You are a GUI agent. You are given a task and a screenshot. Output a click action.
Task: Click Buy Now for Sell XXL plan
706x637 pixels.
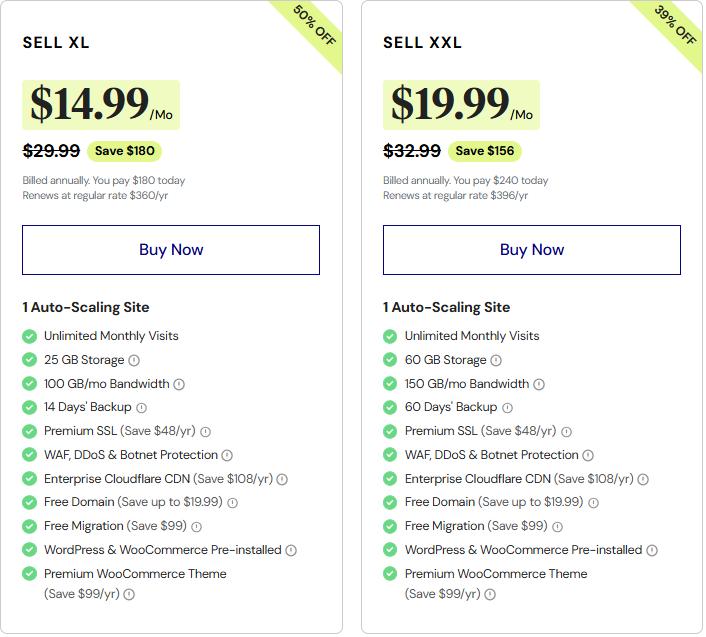point(531,250)
